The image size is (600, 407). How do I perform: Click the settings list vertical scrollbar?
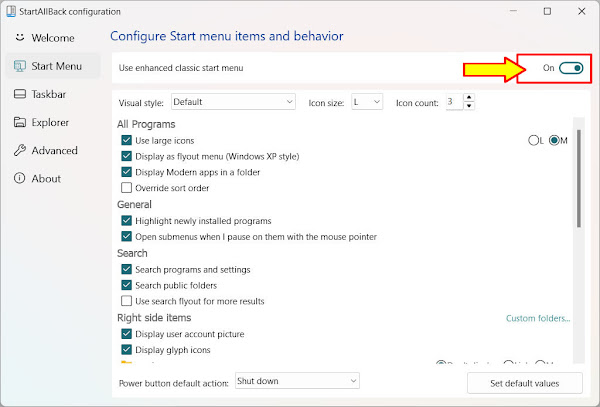tap(579, 178)
